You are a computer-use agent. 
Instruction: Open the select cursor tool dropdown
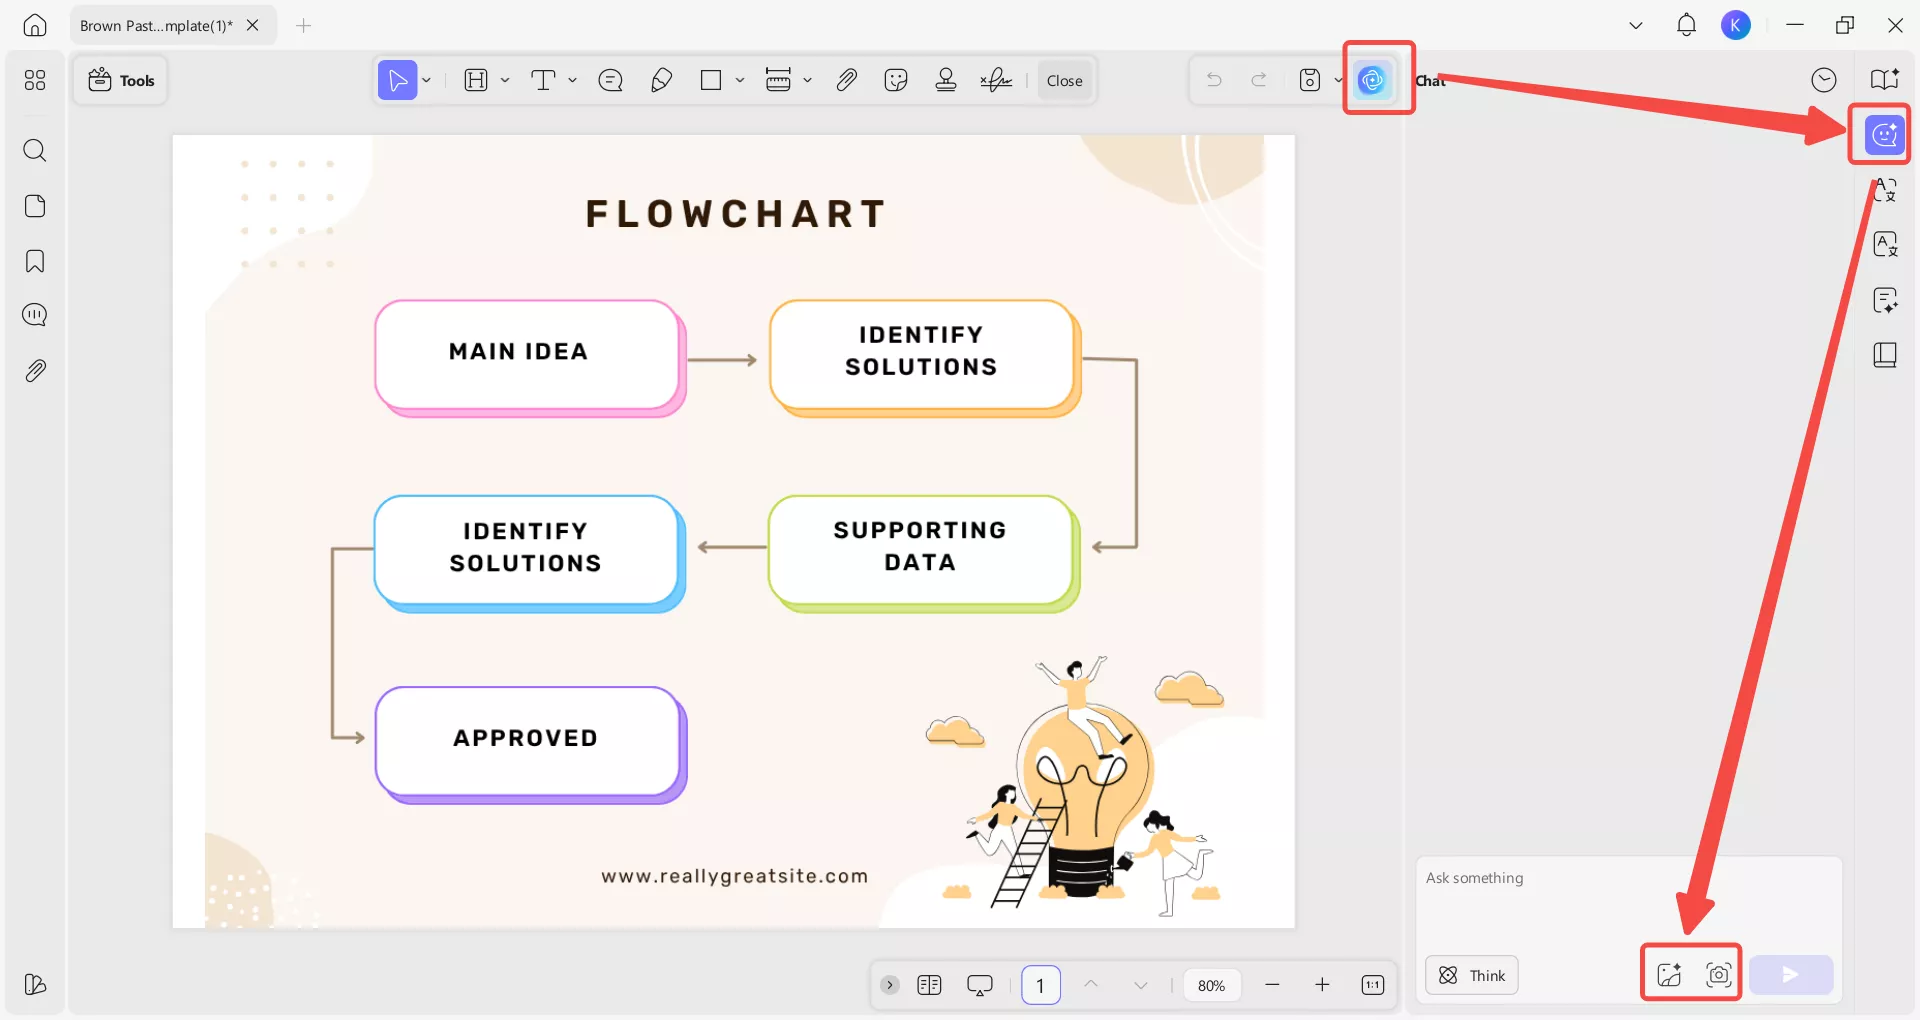point(427,81)
